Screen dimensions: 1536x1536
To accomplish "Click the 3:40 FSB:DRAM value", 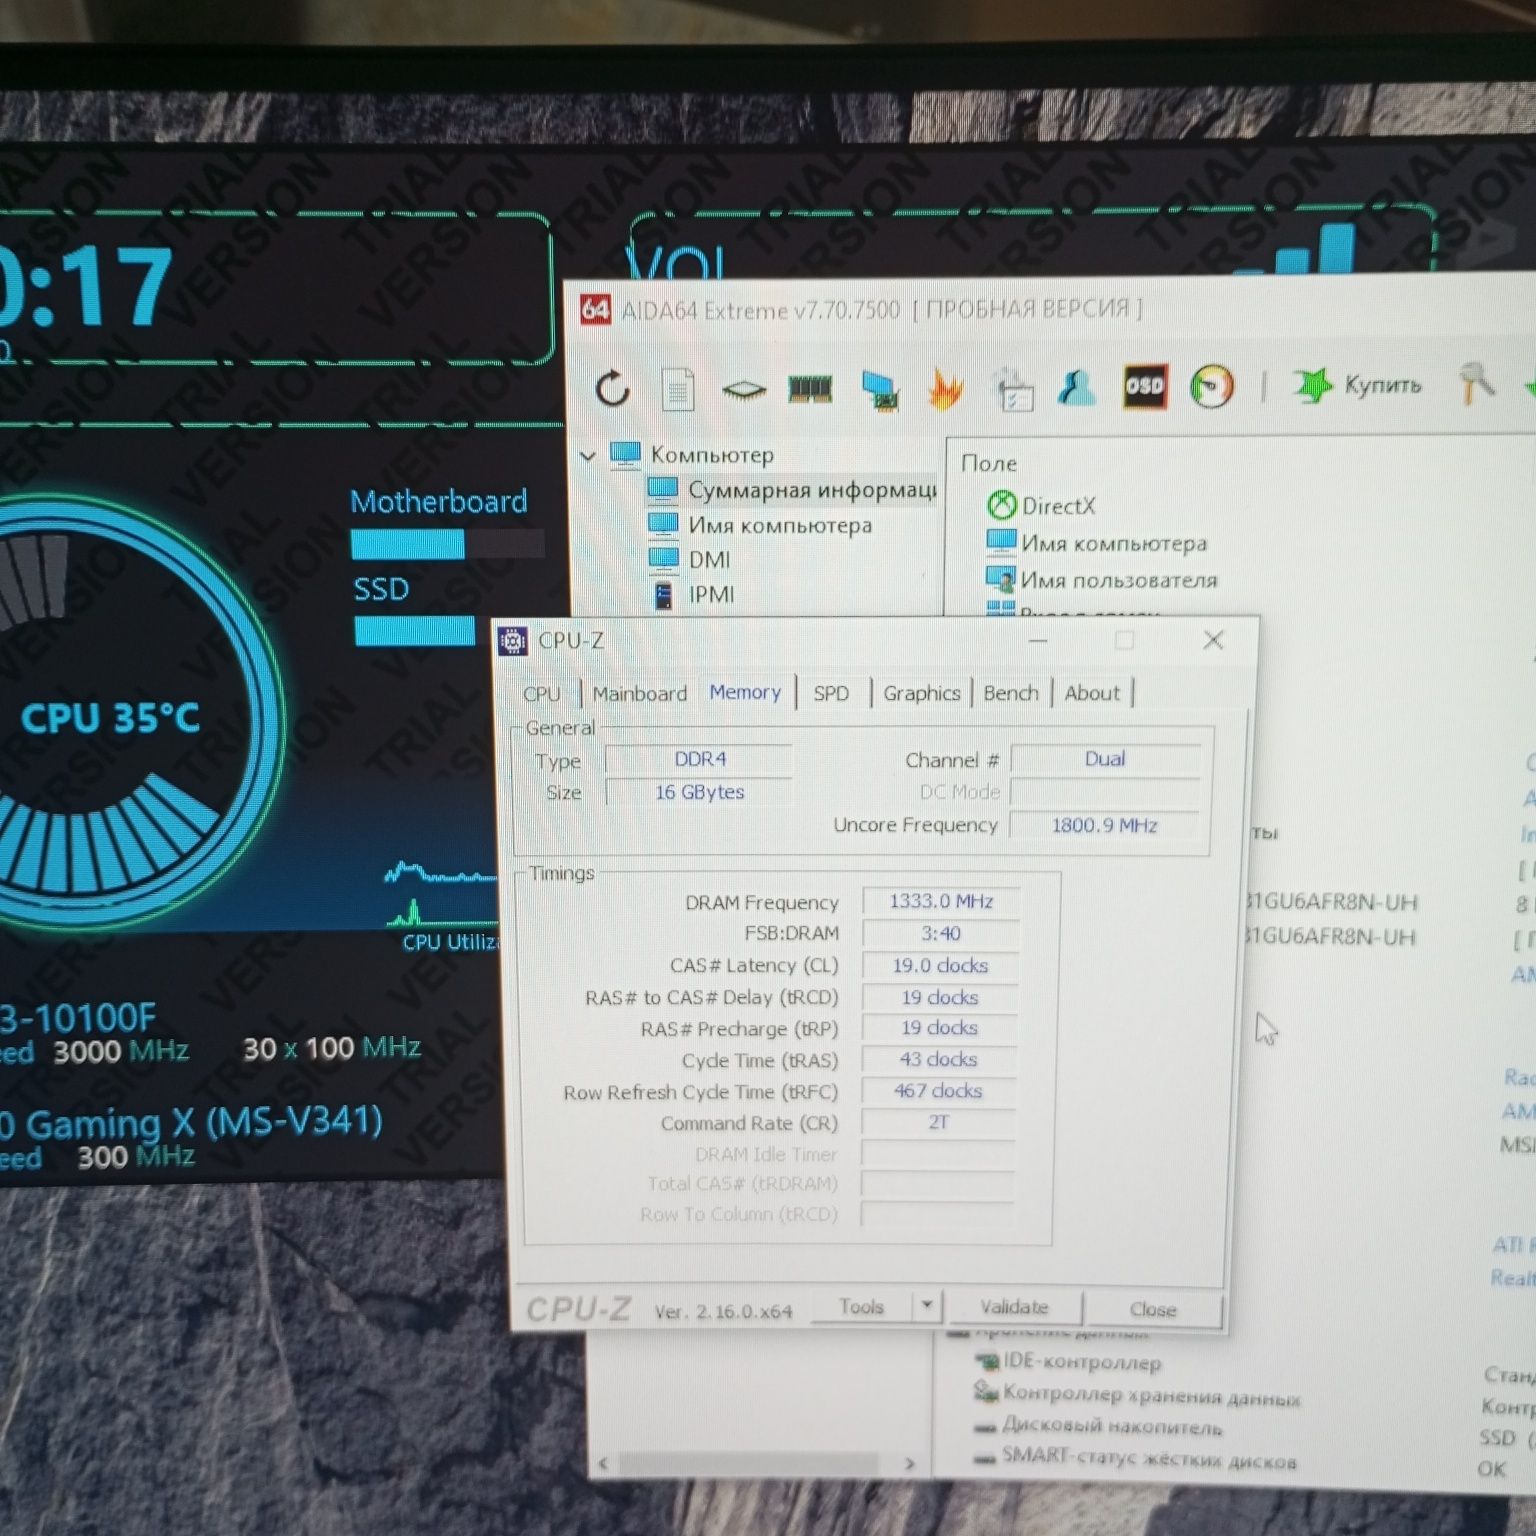I will [x=941, y=933].
